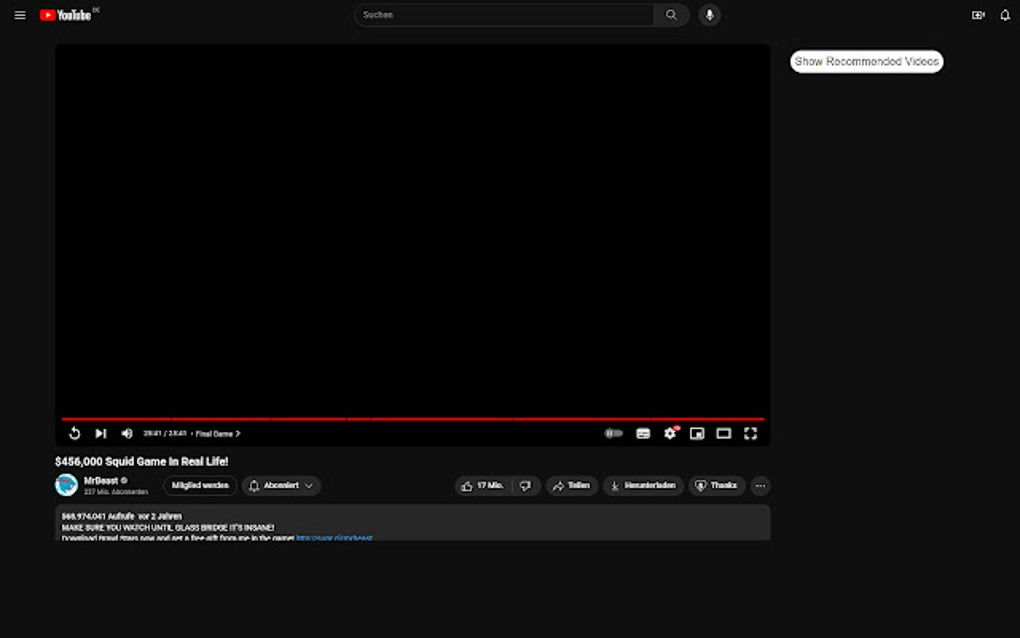
Task: Make the video fullscreen
Action: tap(751, 433)
